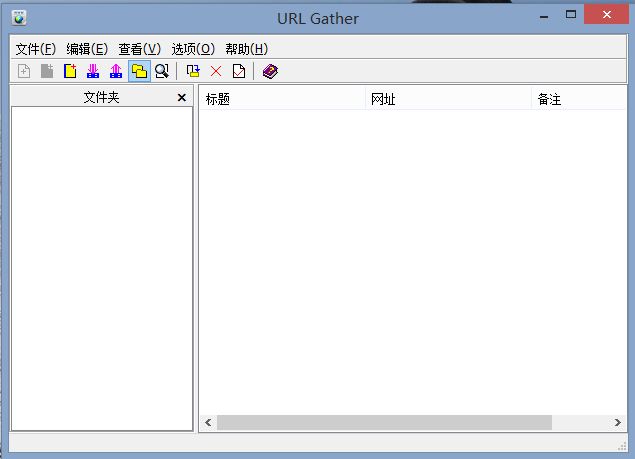
Task: Click the move-to-folder icon
Action: [193, 72]
